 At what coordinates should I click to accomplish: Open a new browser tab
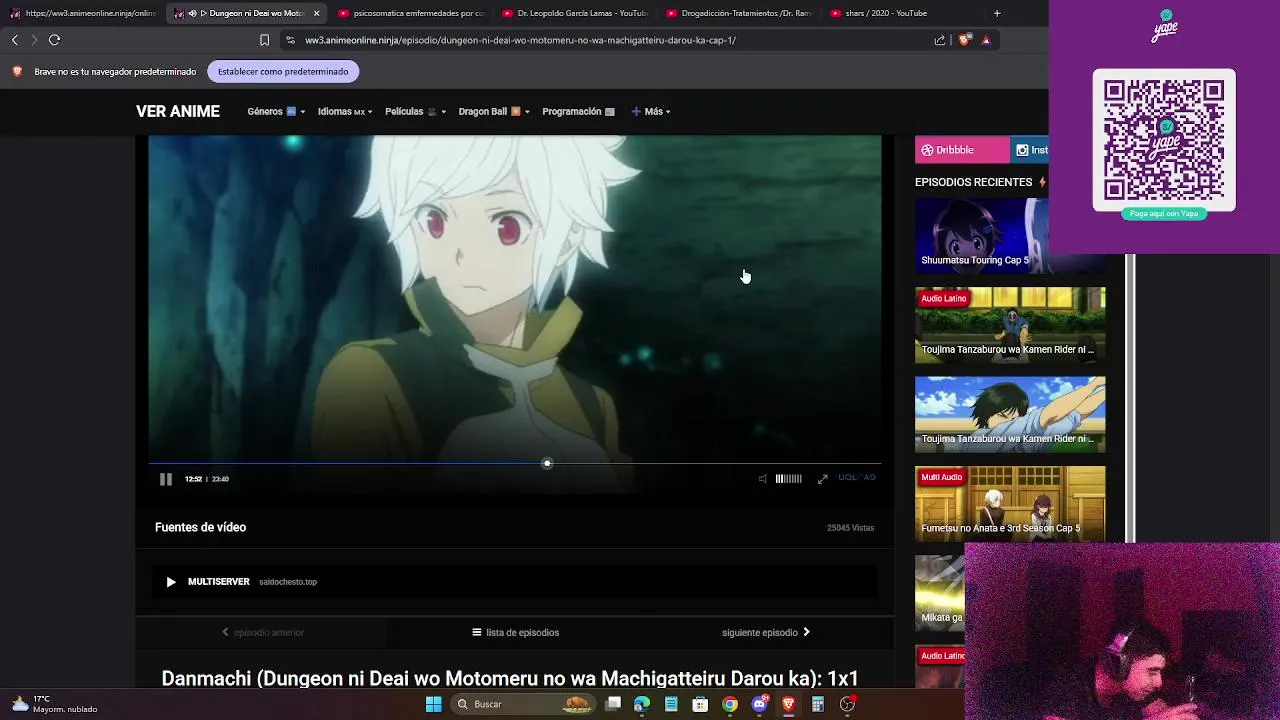point(997,13)
